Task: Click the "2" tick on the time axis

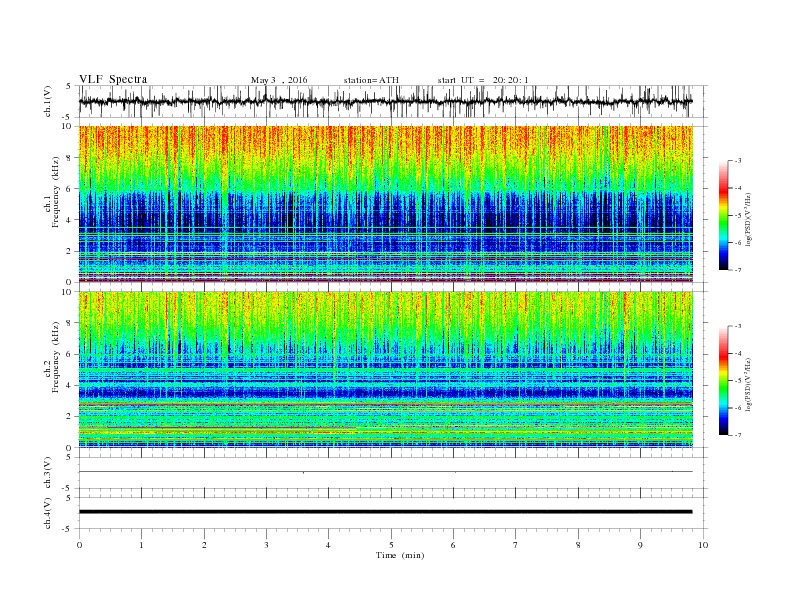Action: 204,545
